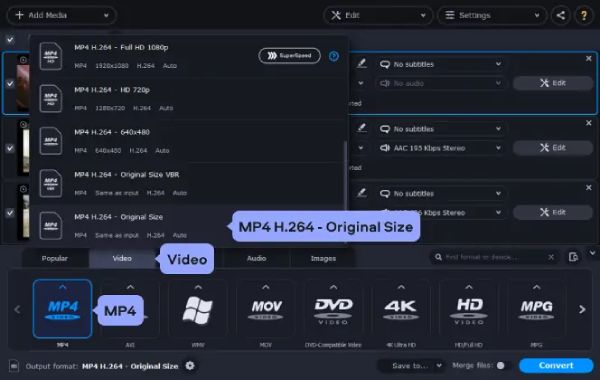
Task: Switch to the Popular tab
Action: pos(55,259)
